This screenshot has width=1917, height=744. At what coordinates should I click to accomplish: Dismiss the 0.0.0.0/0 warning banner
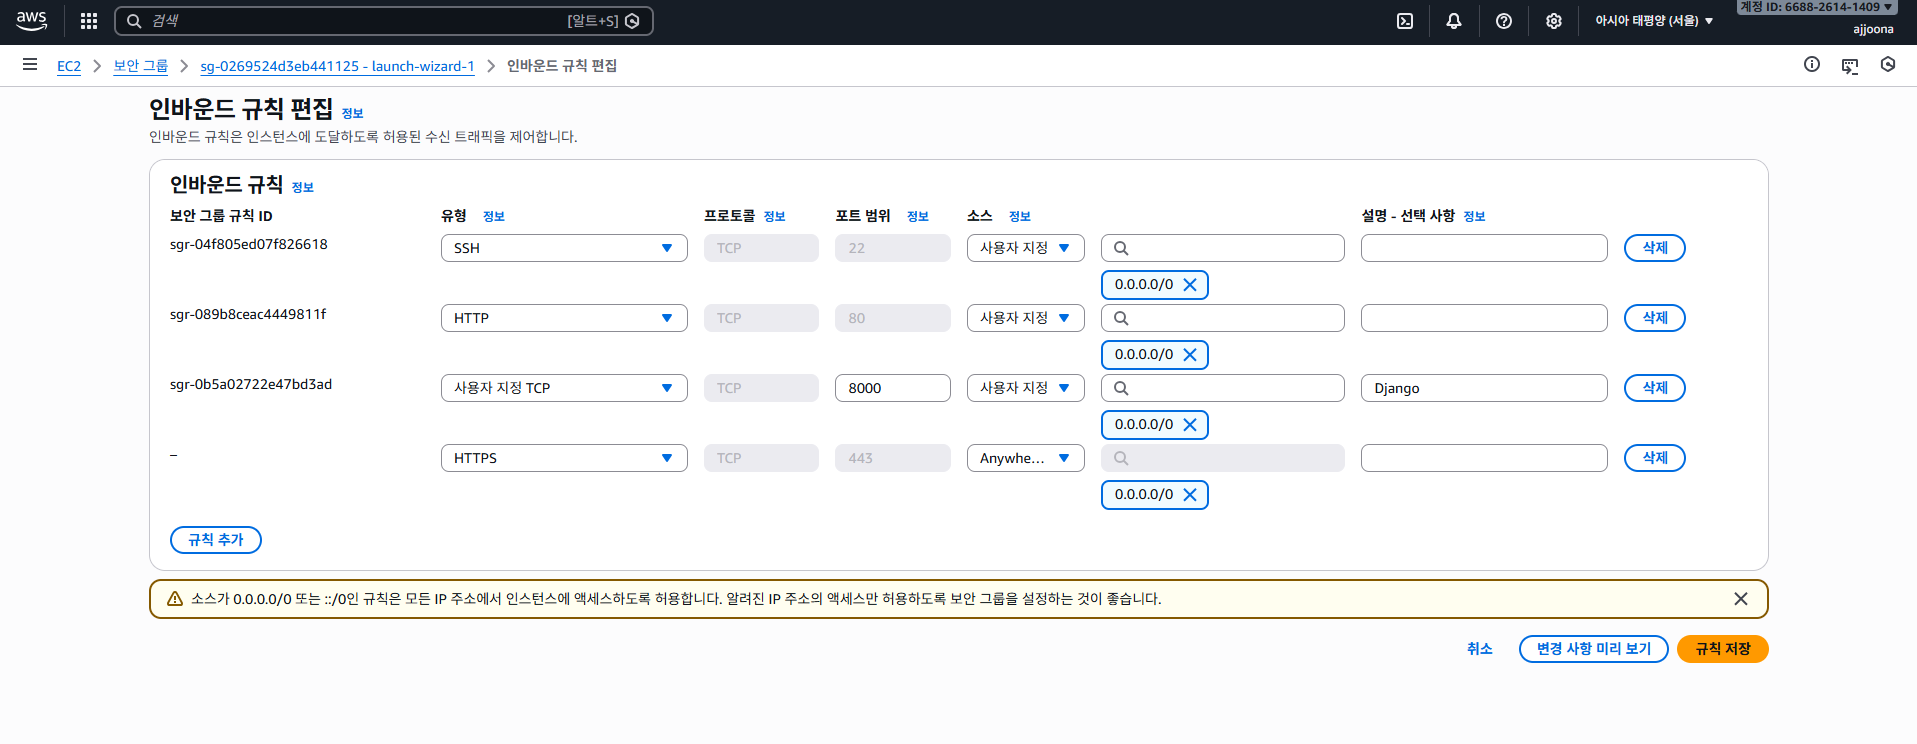click(1740, 599)
